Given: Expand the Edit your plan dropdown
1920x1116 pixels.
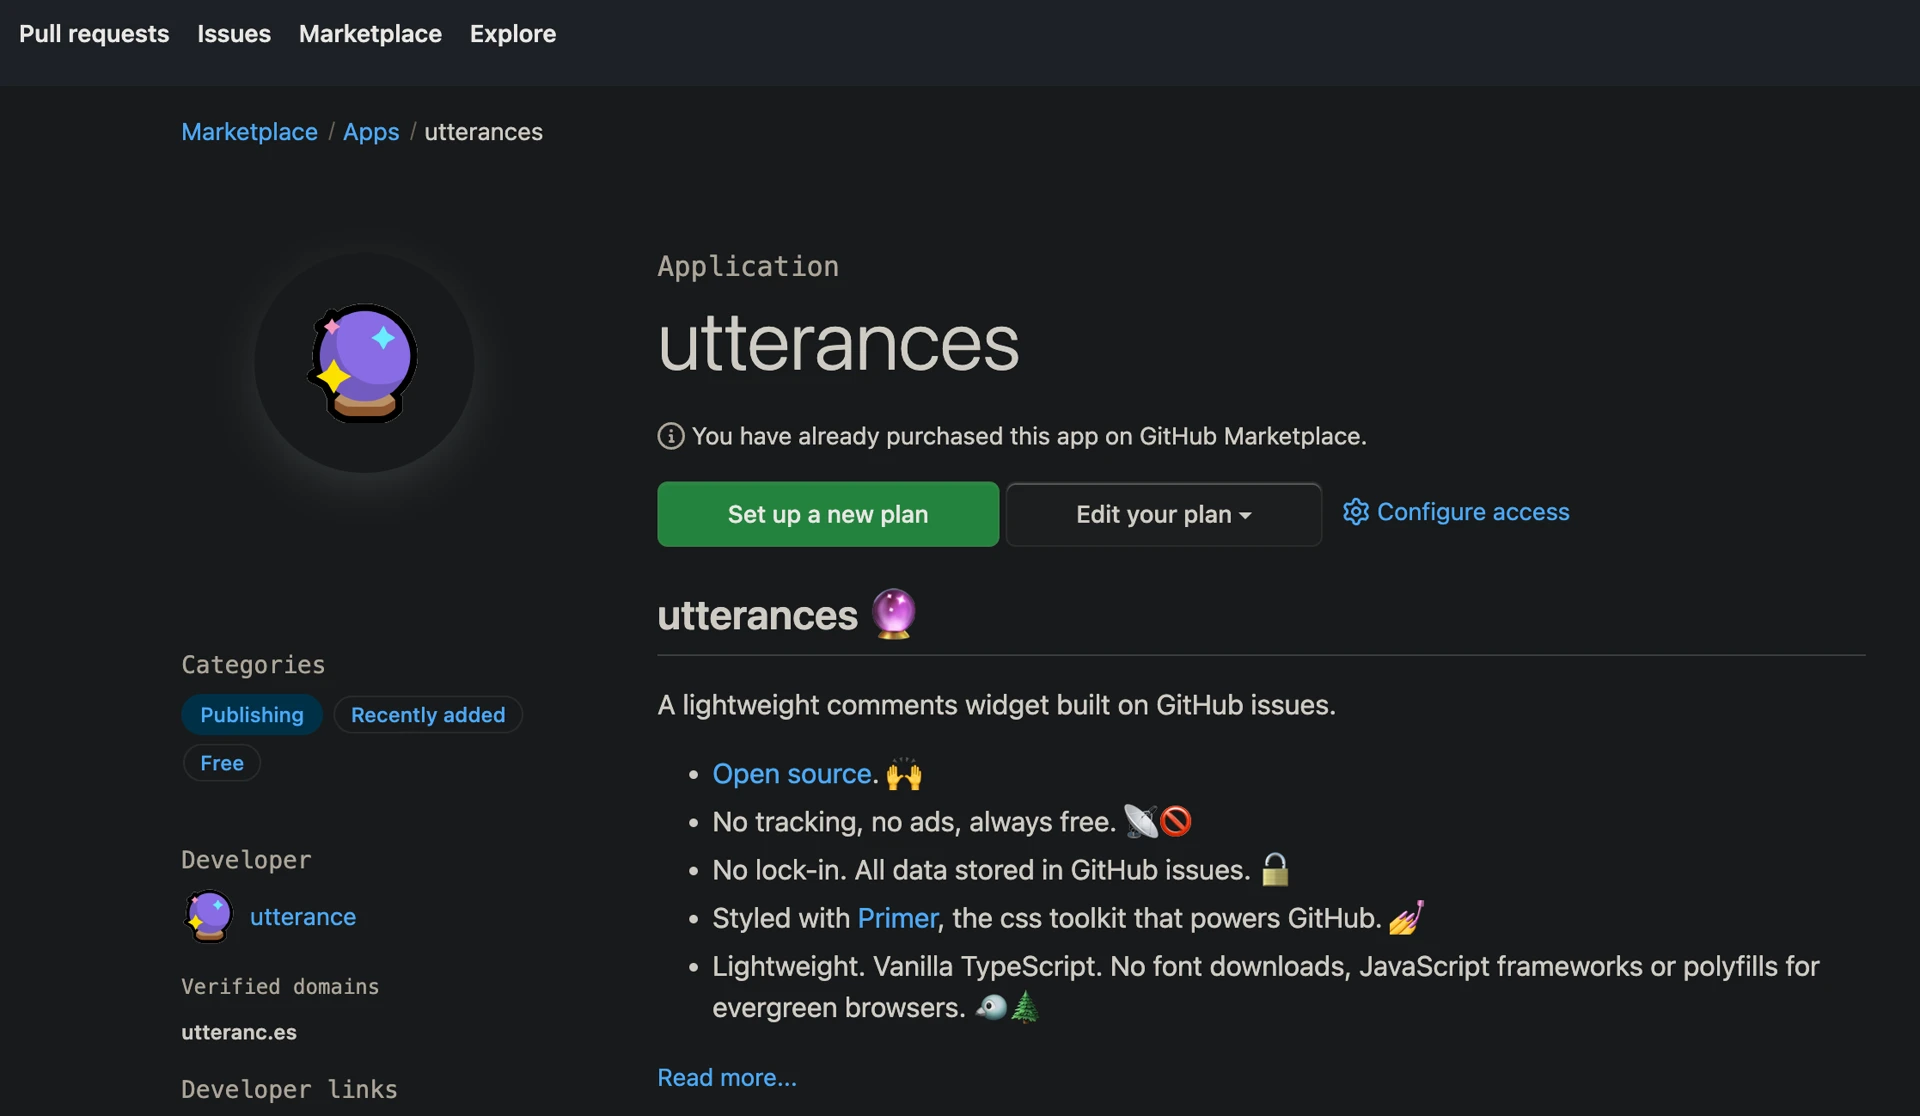Looking at the screenshot, I should click(1164, 514).
